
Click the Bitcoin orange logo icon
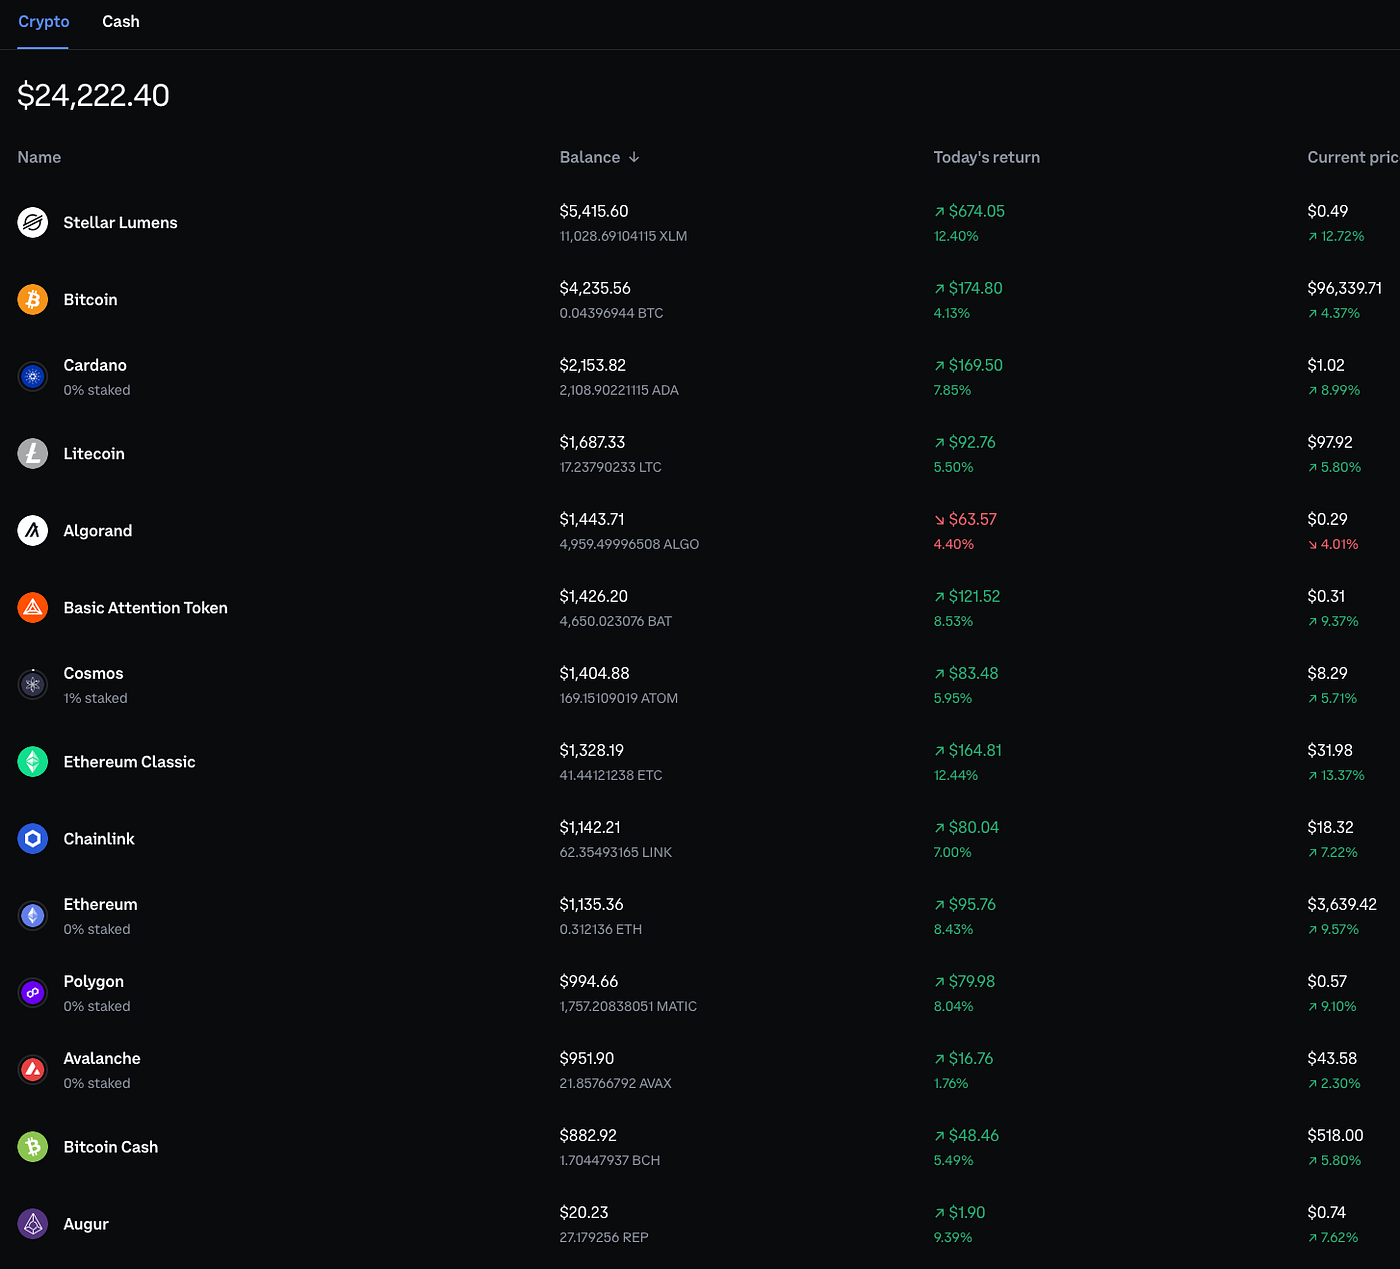coord(33,299)
